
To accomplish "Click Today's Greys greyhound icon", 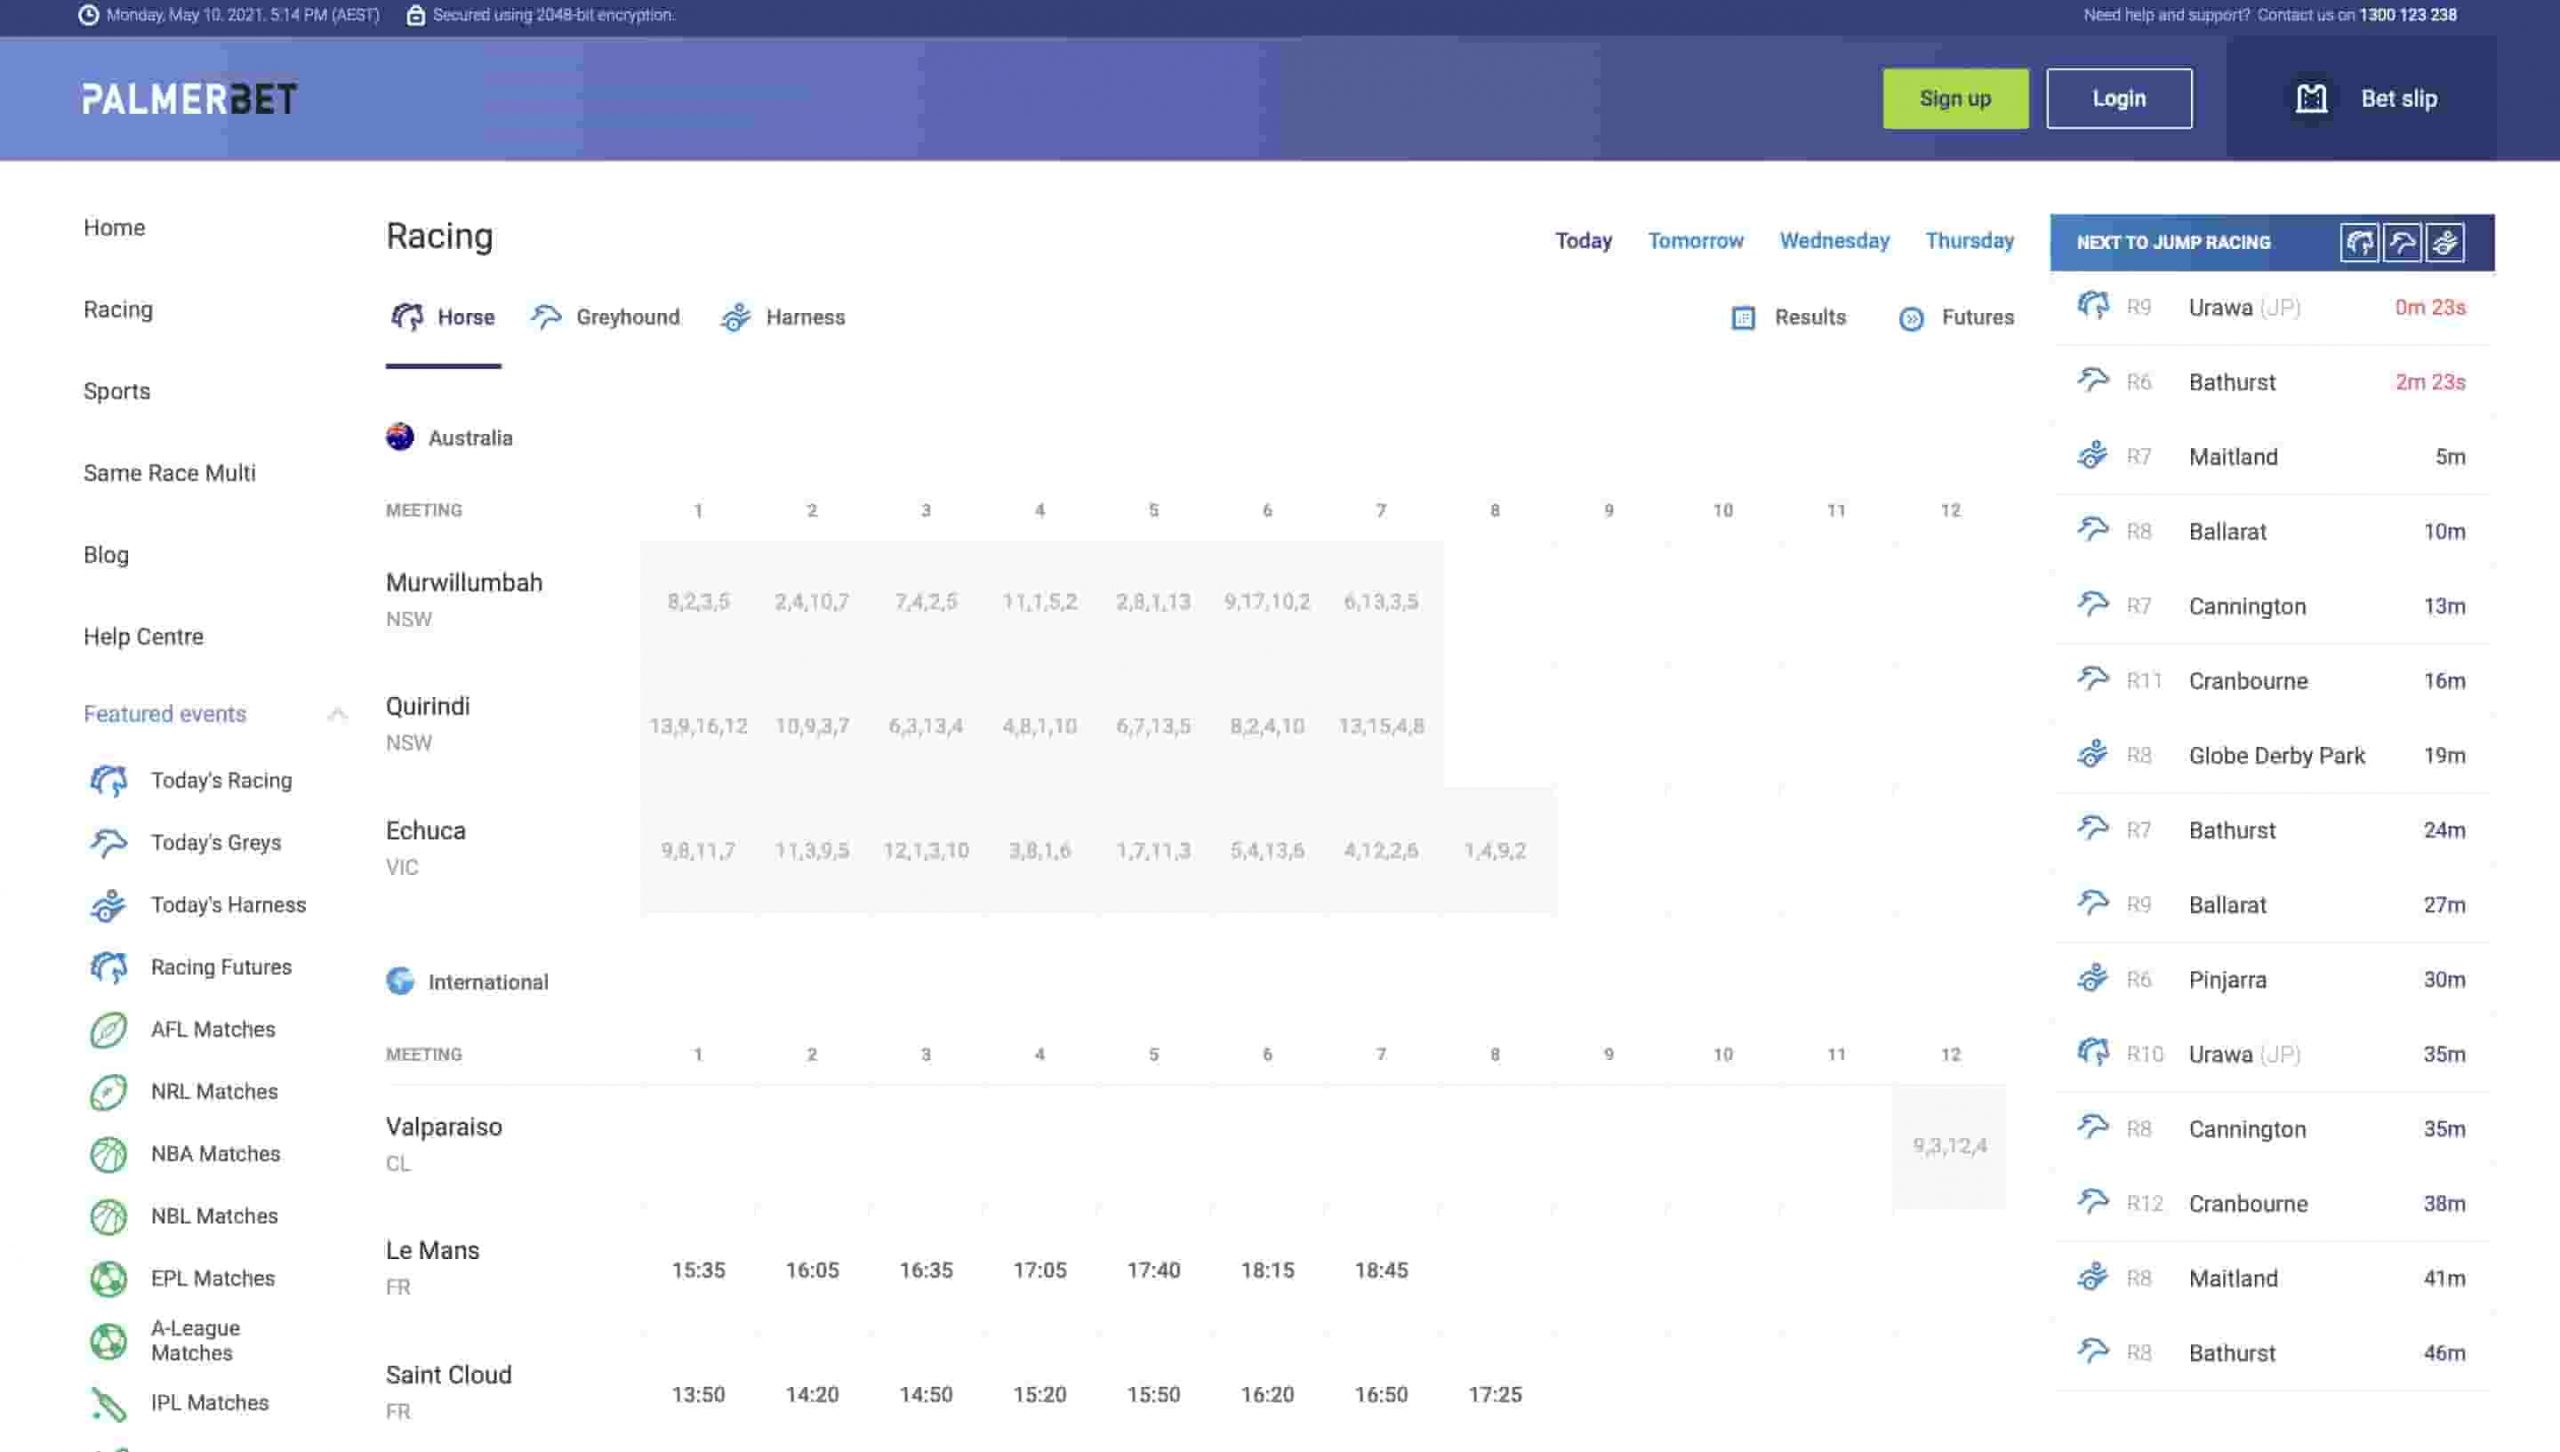I will click(108, 843).
